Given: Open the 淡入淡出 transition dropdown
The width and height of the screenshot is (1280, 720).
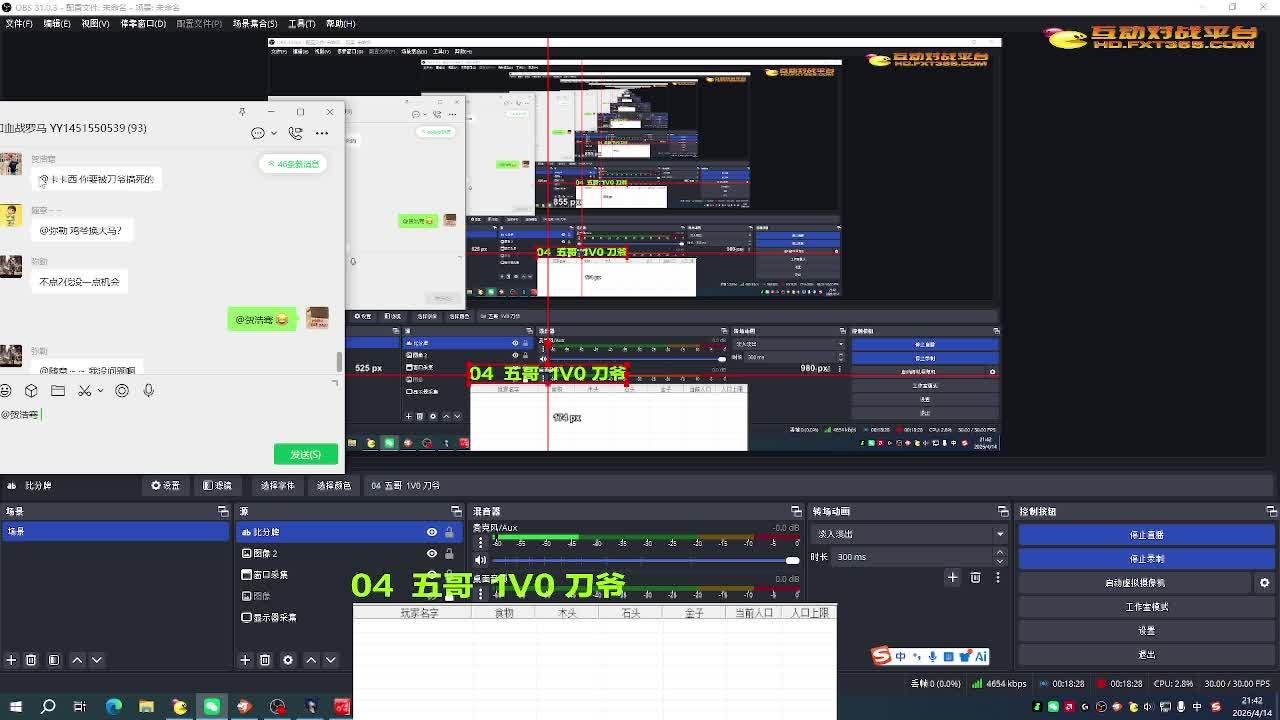Looking at the screenshot, I should pos(909,534).
